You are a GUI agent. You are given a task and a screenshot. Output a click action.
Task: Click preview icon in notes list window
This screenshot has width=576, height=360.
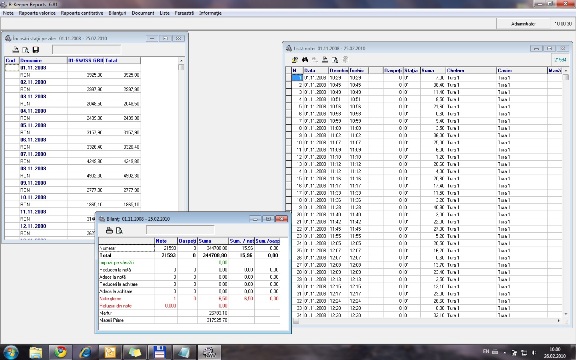[335, 60]
